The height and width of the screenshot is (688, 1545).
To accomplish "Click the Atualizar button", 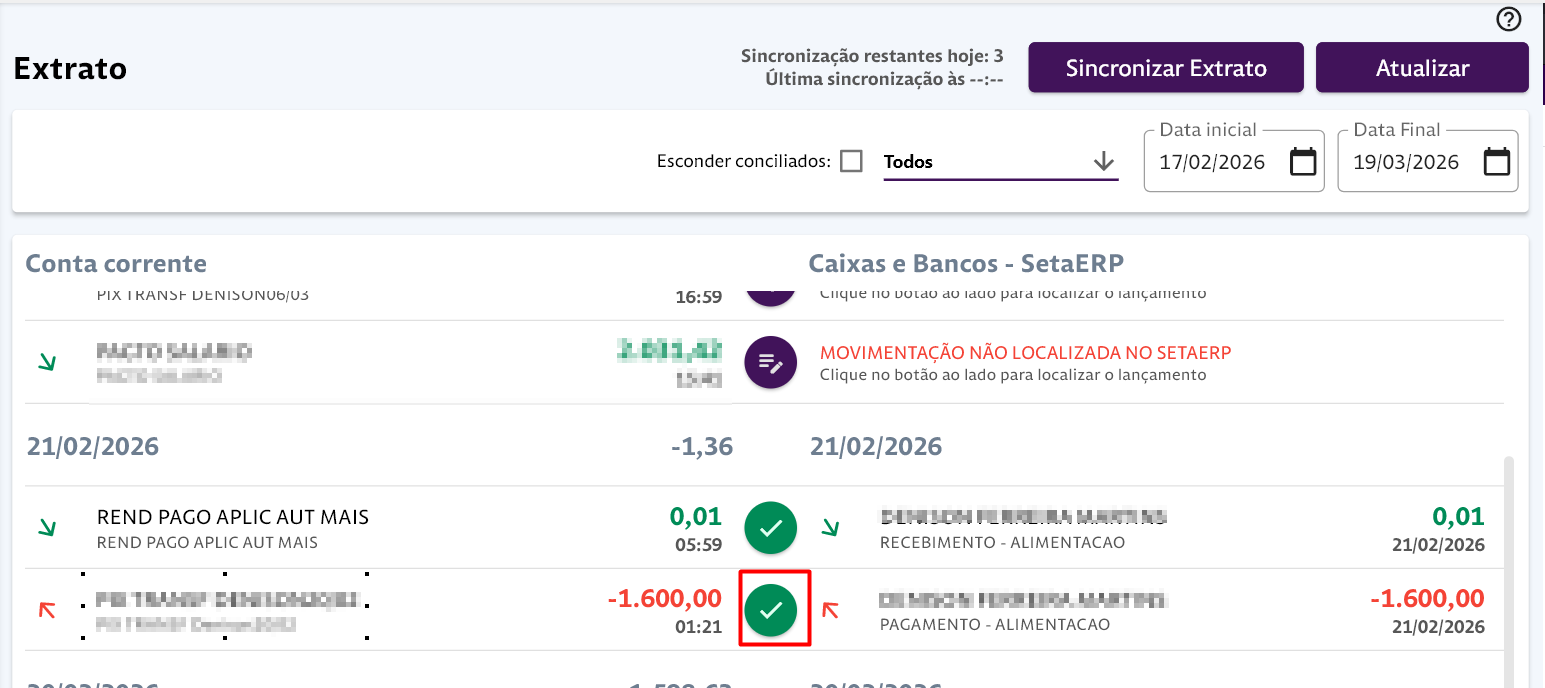I will [x=1422, y=68].
